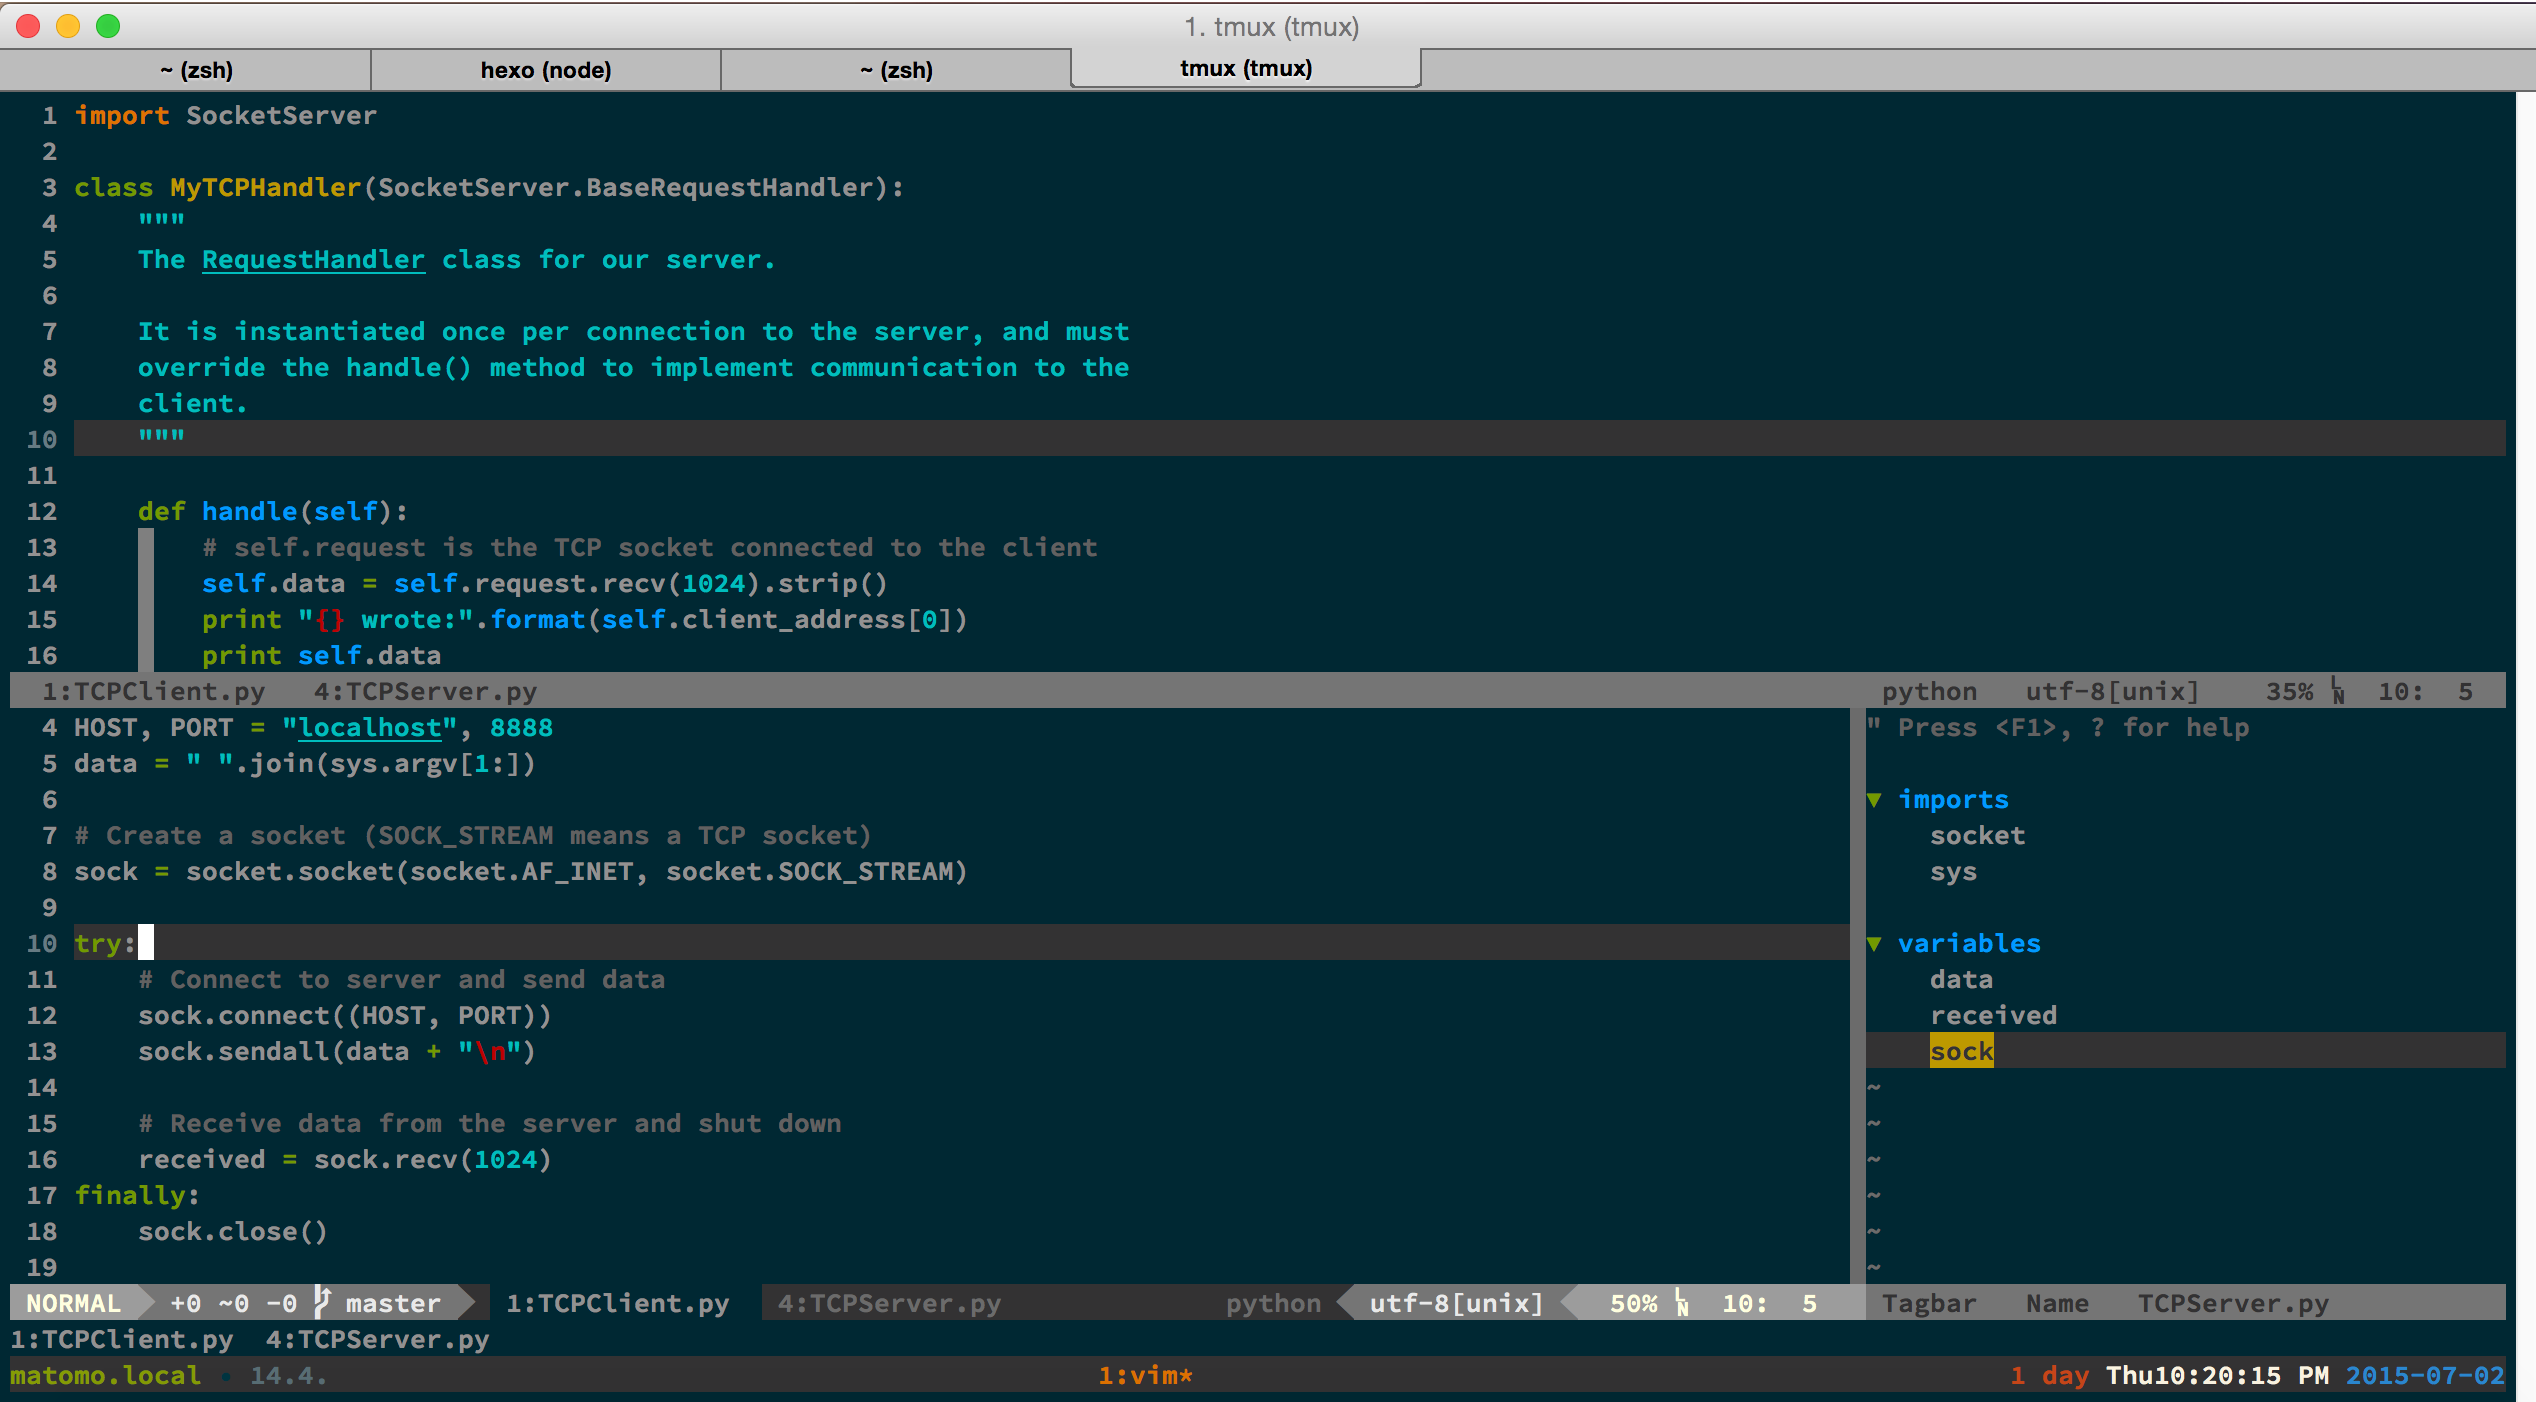Screen dimensions: 2536x1402
Task: Click the underlined RequestHandler word
Action: (x=313, y=259)
